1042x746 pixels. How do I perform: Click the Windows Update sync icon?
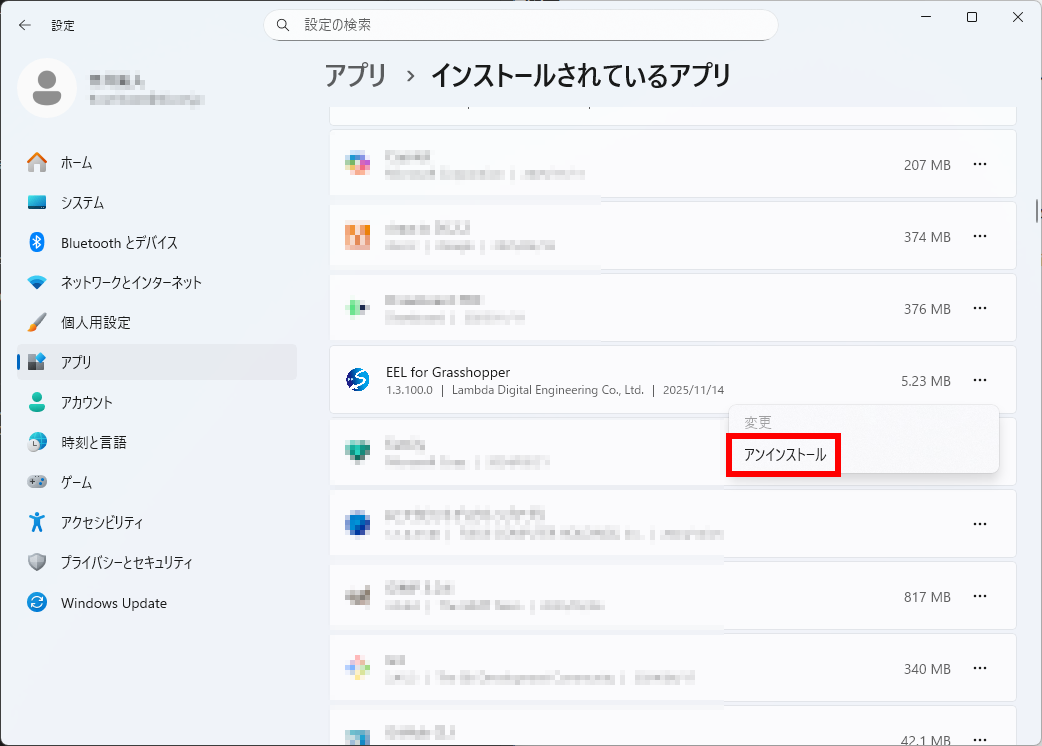37,603
